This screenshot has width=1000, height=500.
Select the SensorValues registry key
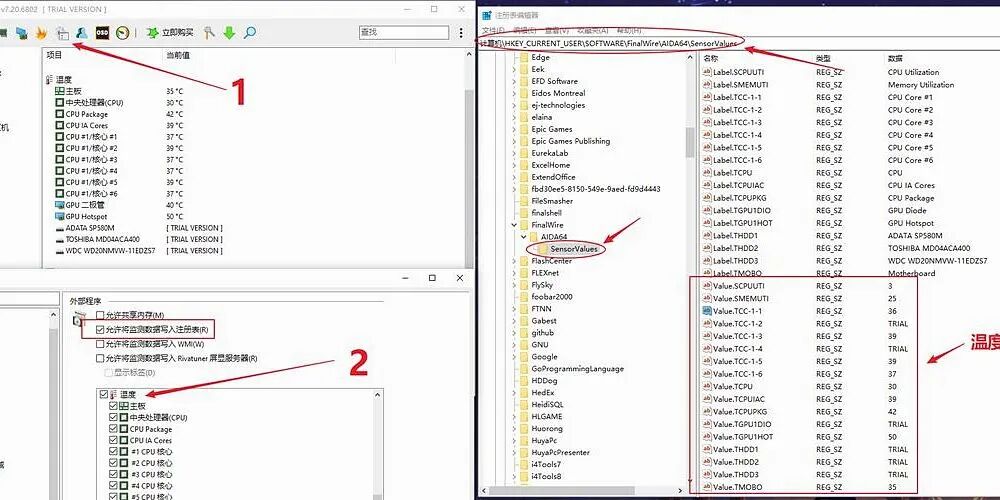tap(574, 249)
